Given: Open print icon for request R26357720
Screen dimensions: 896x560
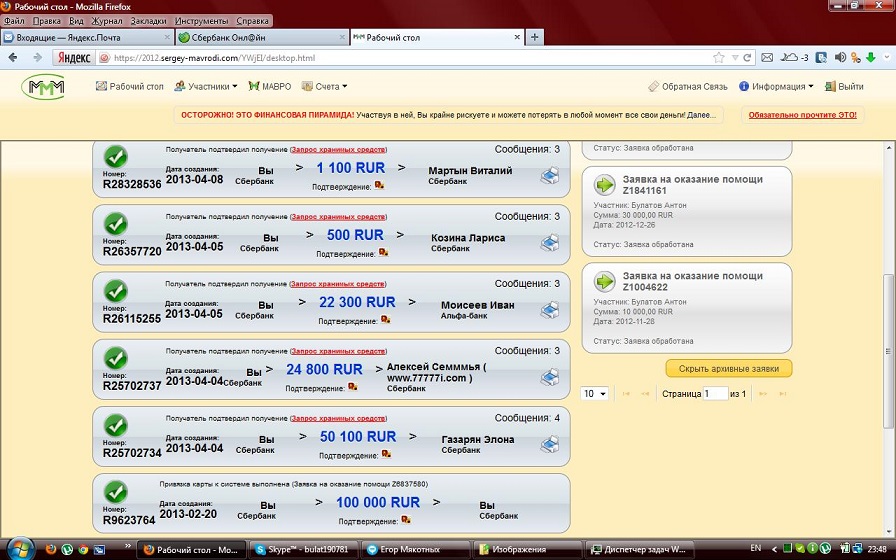Looking at the screenshot, I should tap(550, 242).
